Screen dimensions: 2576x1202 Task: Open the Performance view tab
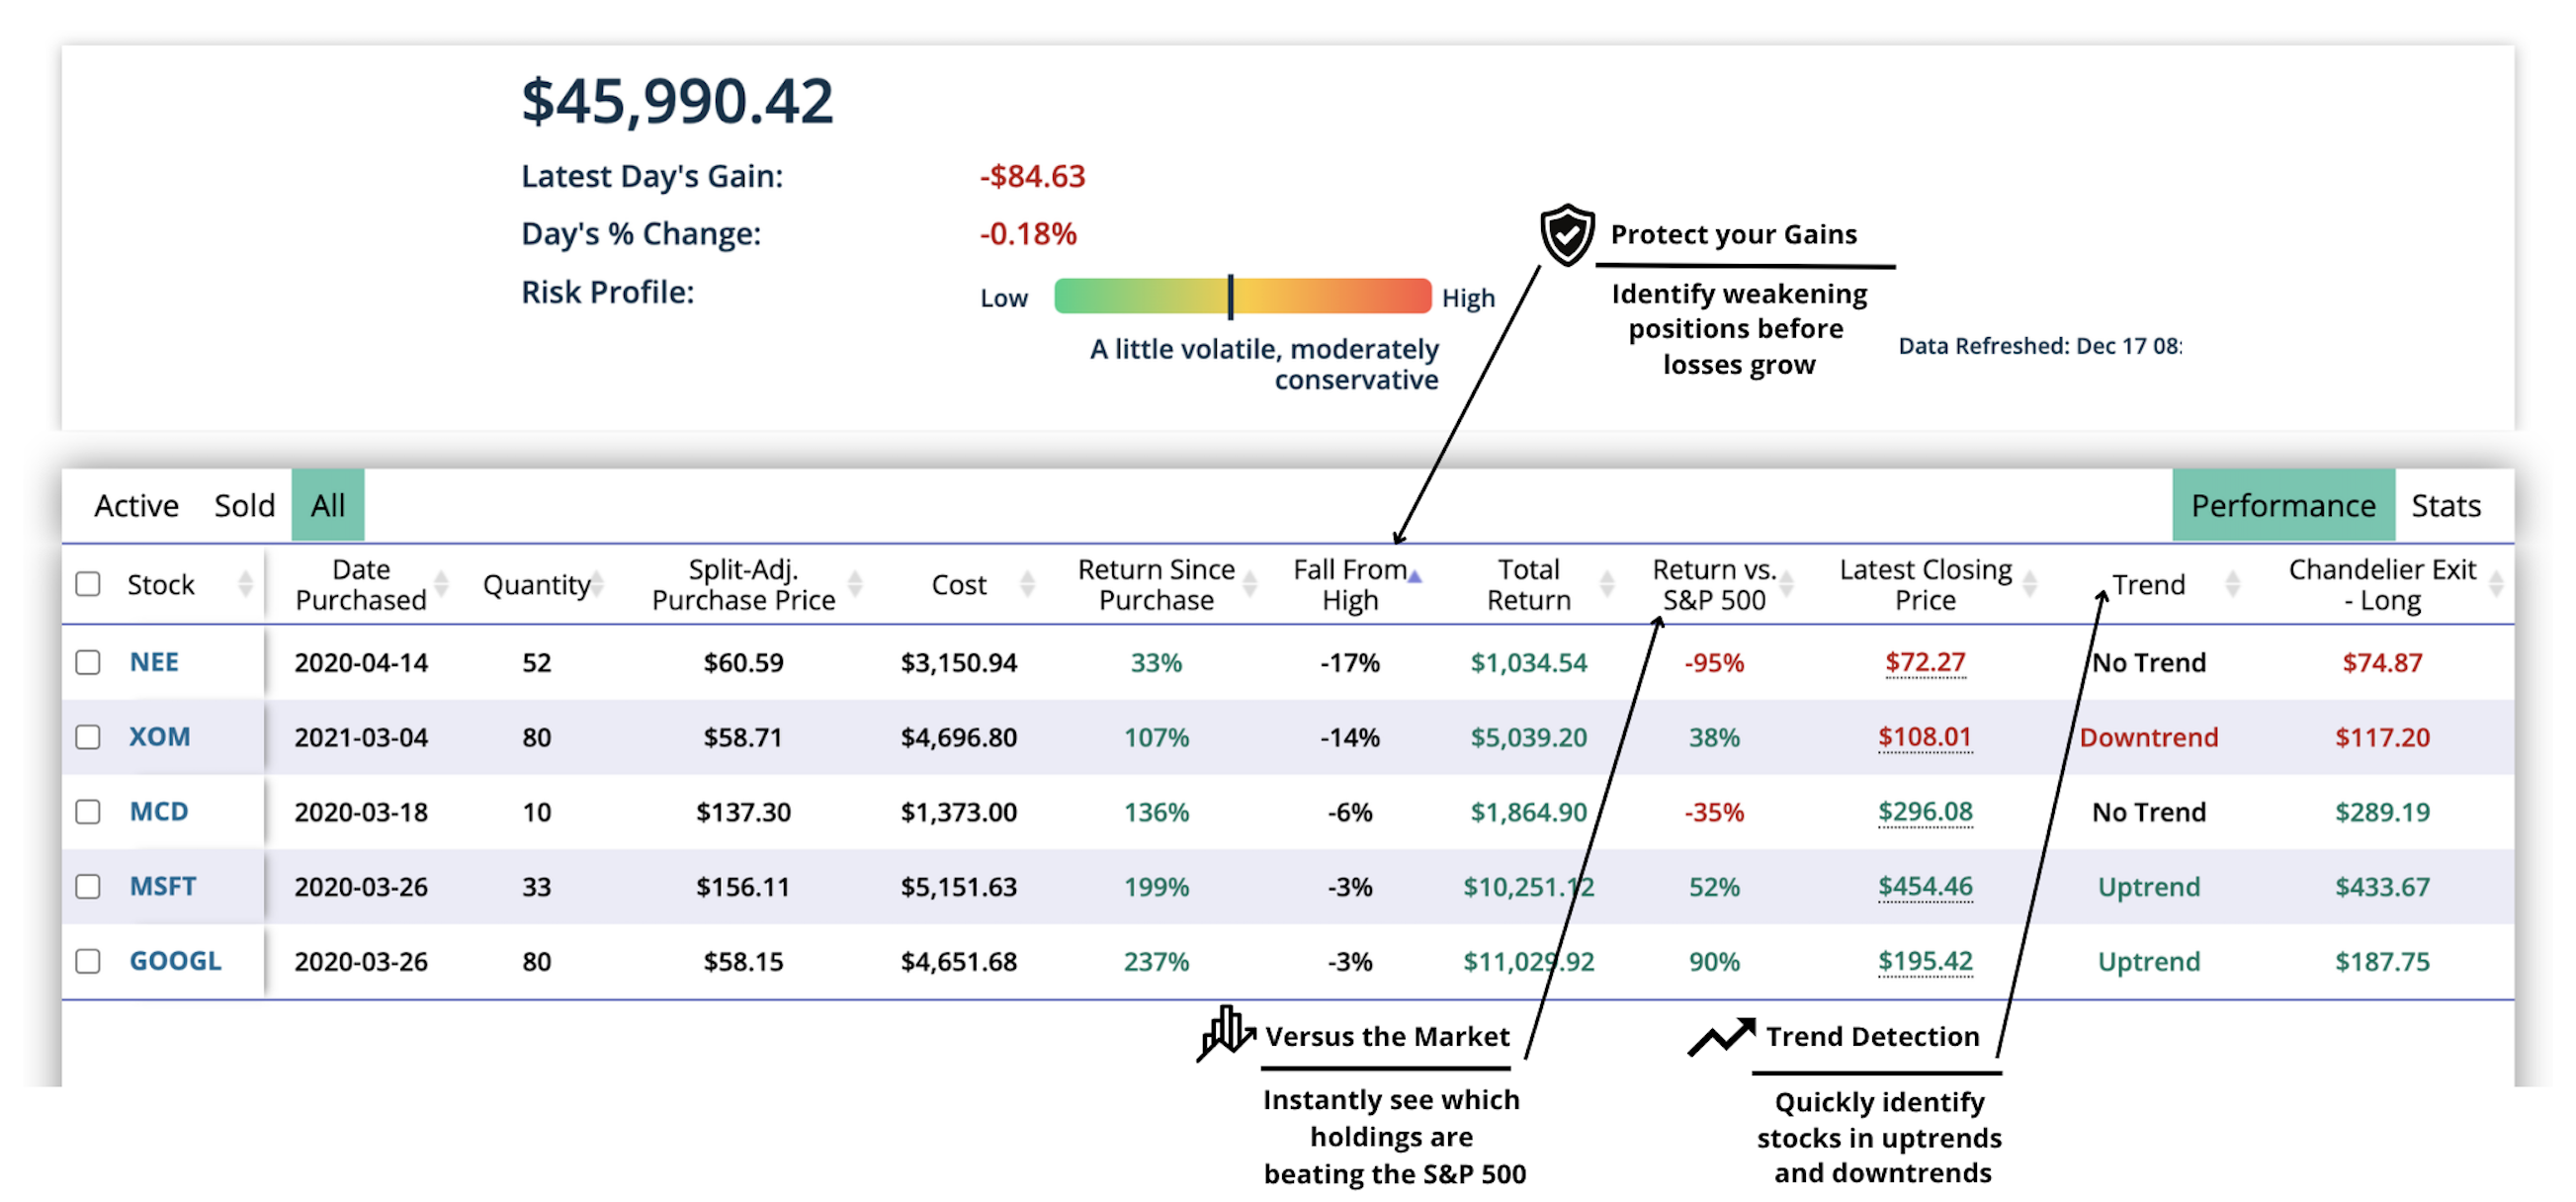(x=2283, y=506)
